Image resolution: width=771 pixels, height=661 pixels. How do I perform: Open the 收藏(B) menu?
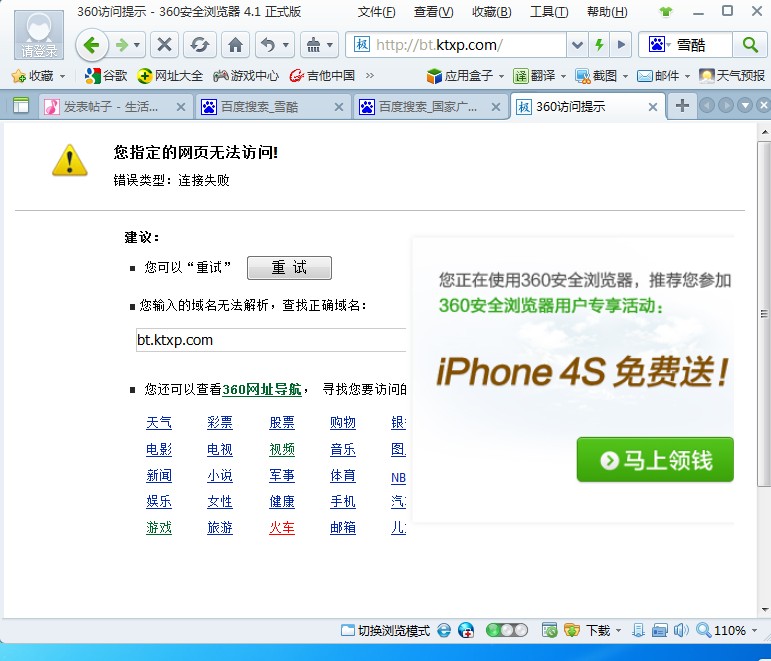(492, 12)
